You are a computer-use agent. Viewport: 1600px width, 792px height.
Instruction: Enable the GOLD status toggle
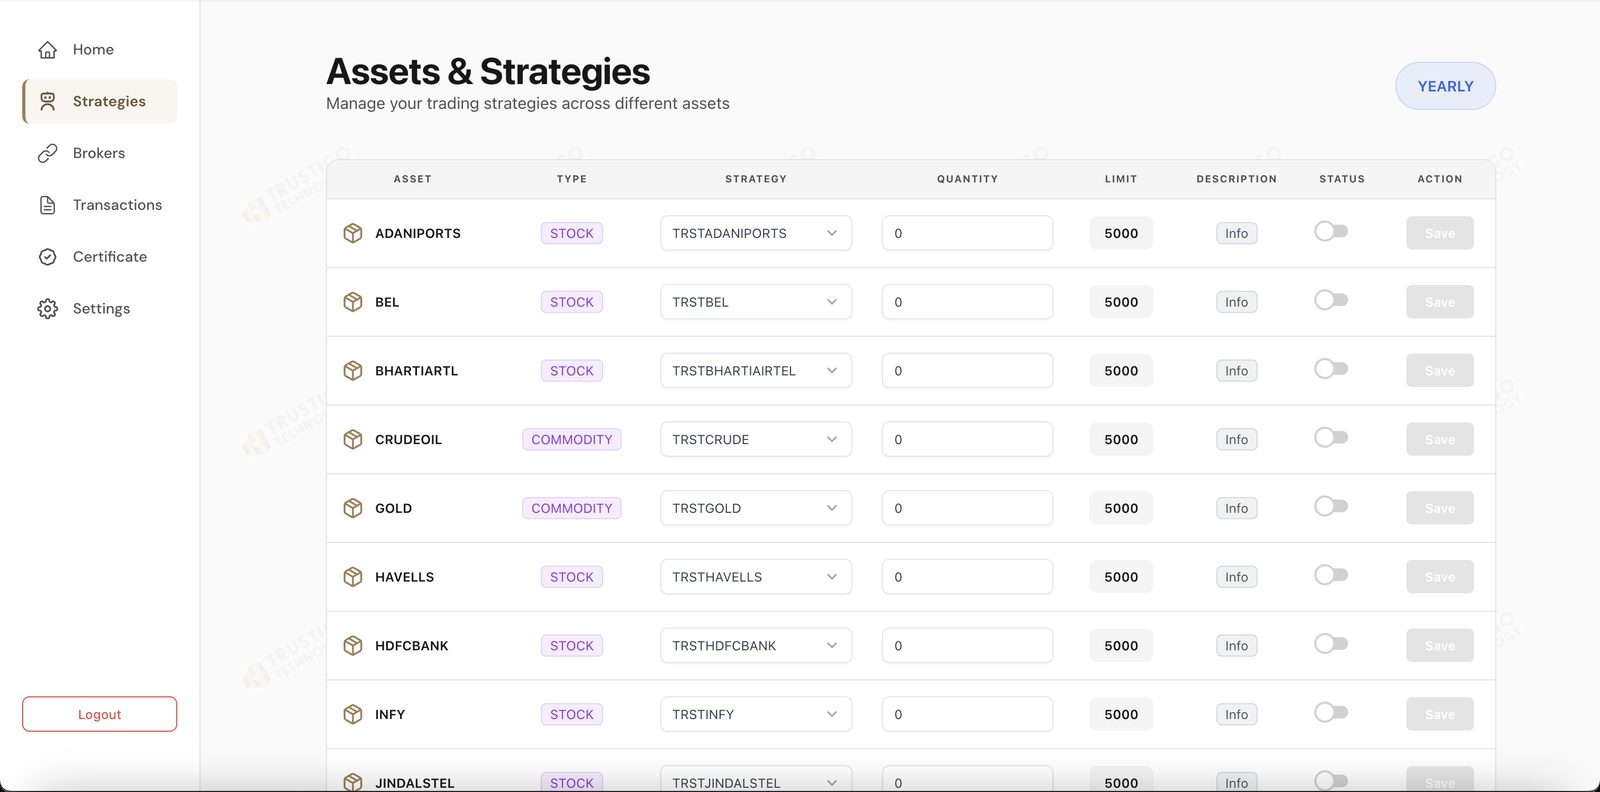pos(1331,506)
